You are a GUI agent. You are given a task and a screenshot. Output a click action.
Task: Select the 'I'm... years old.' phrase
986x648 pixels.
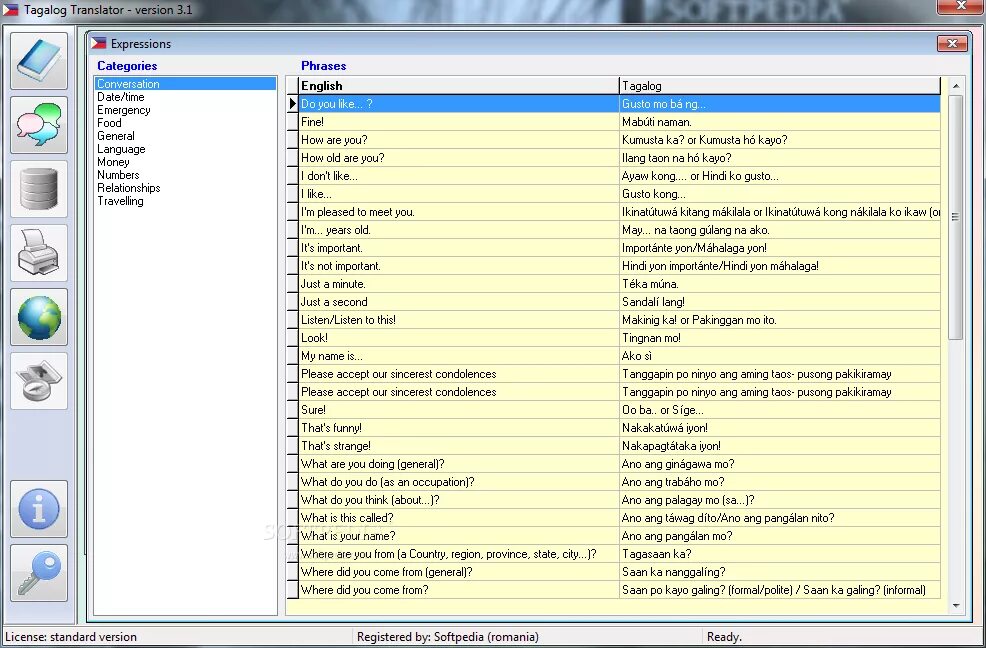click(x=458, y=230)
